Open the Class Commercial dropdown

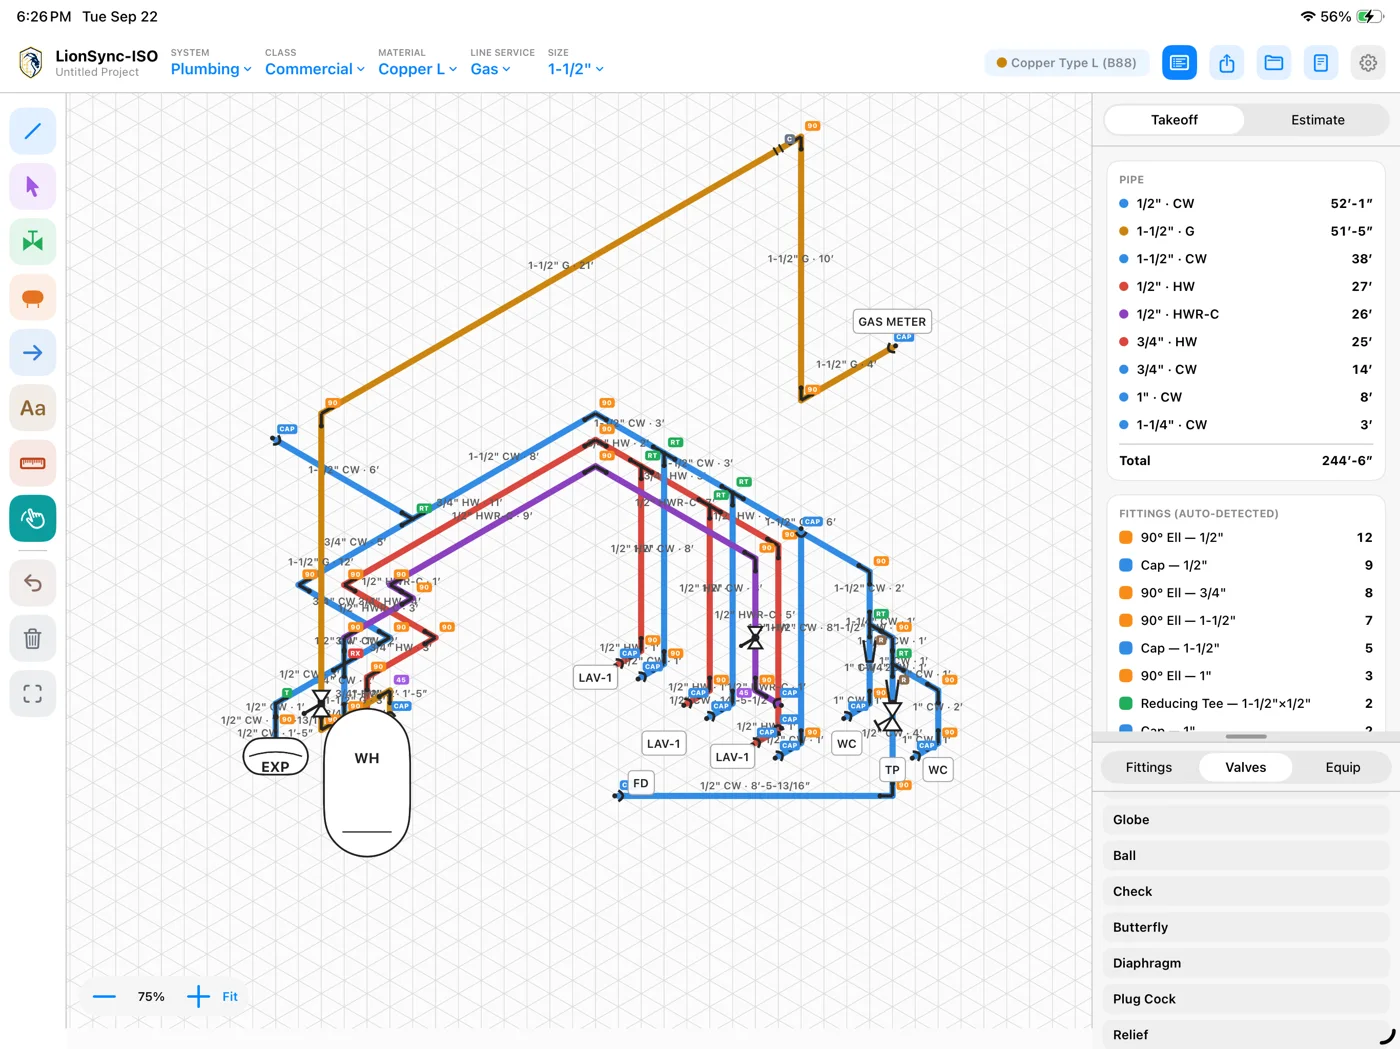click(314, 62)
